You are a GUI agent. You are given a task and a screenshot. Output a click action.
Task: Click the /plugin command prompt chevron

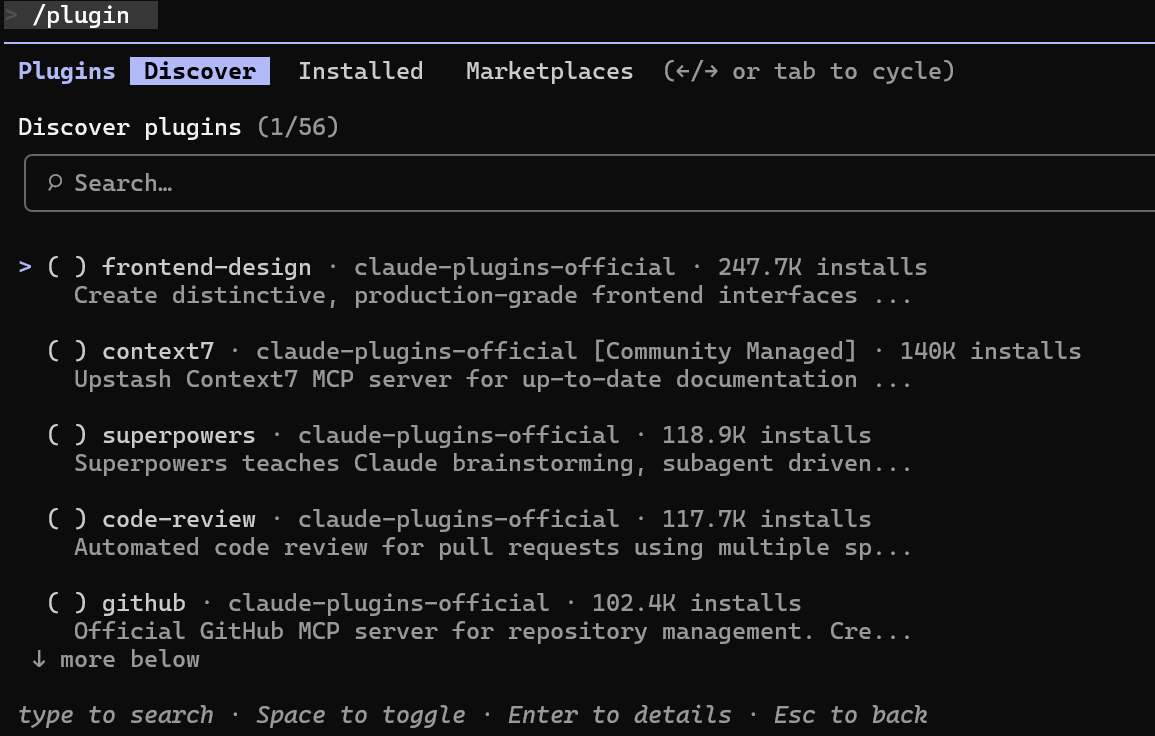(12, 16)
